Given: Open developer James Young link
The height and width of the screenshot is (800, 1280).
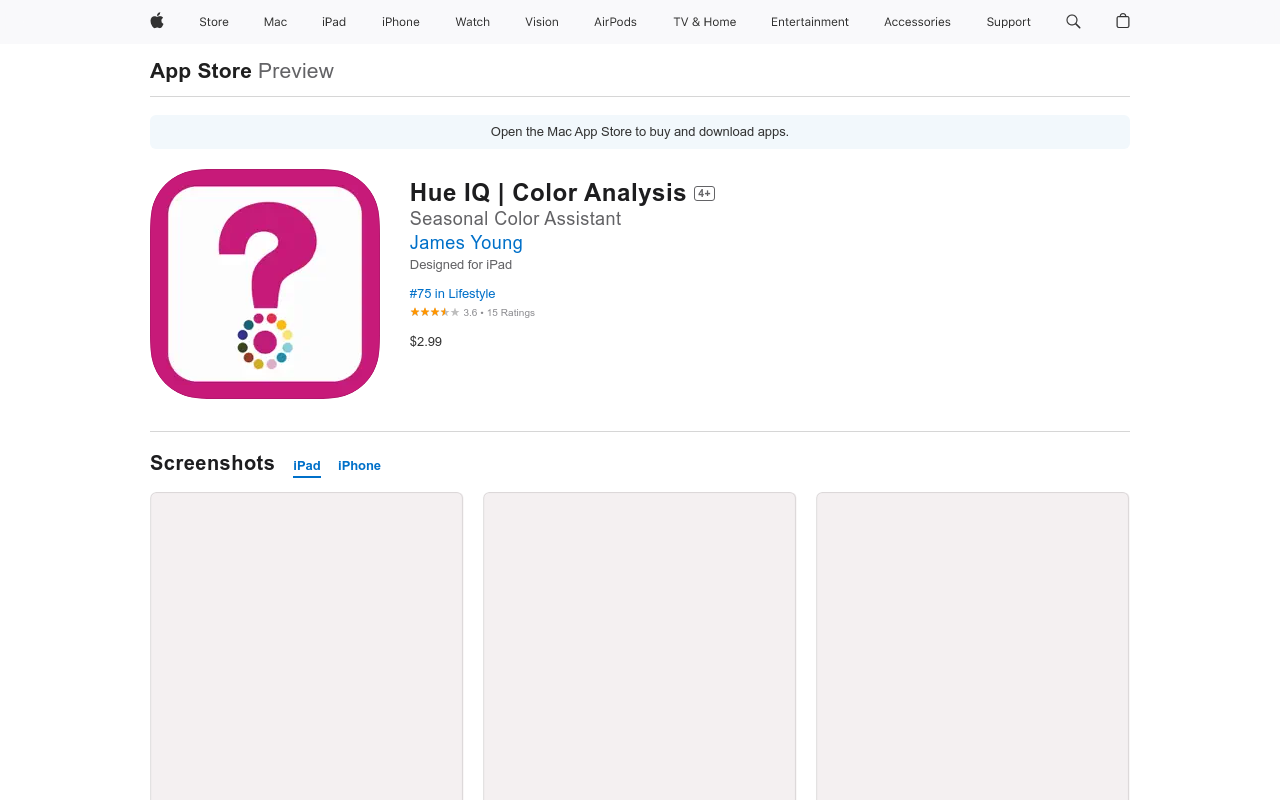Looking at the screenshot, I should coord(466,243).
